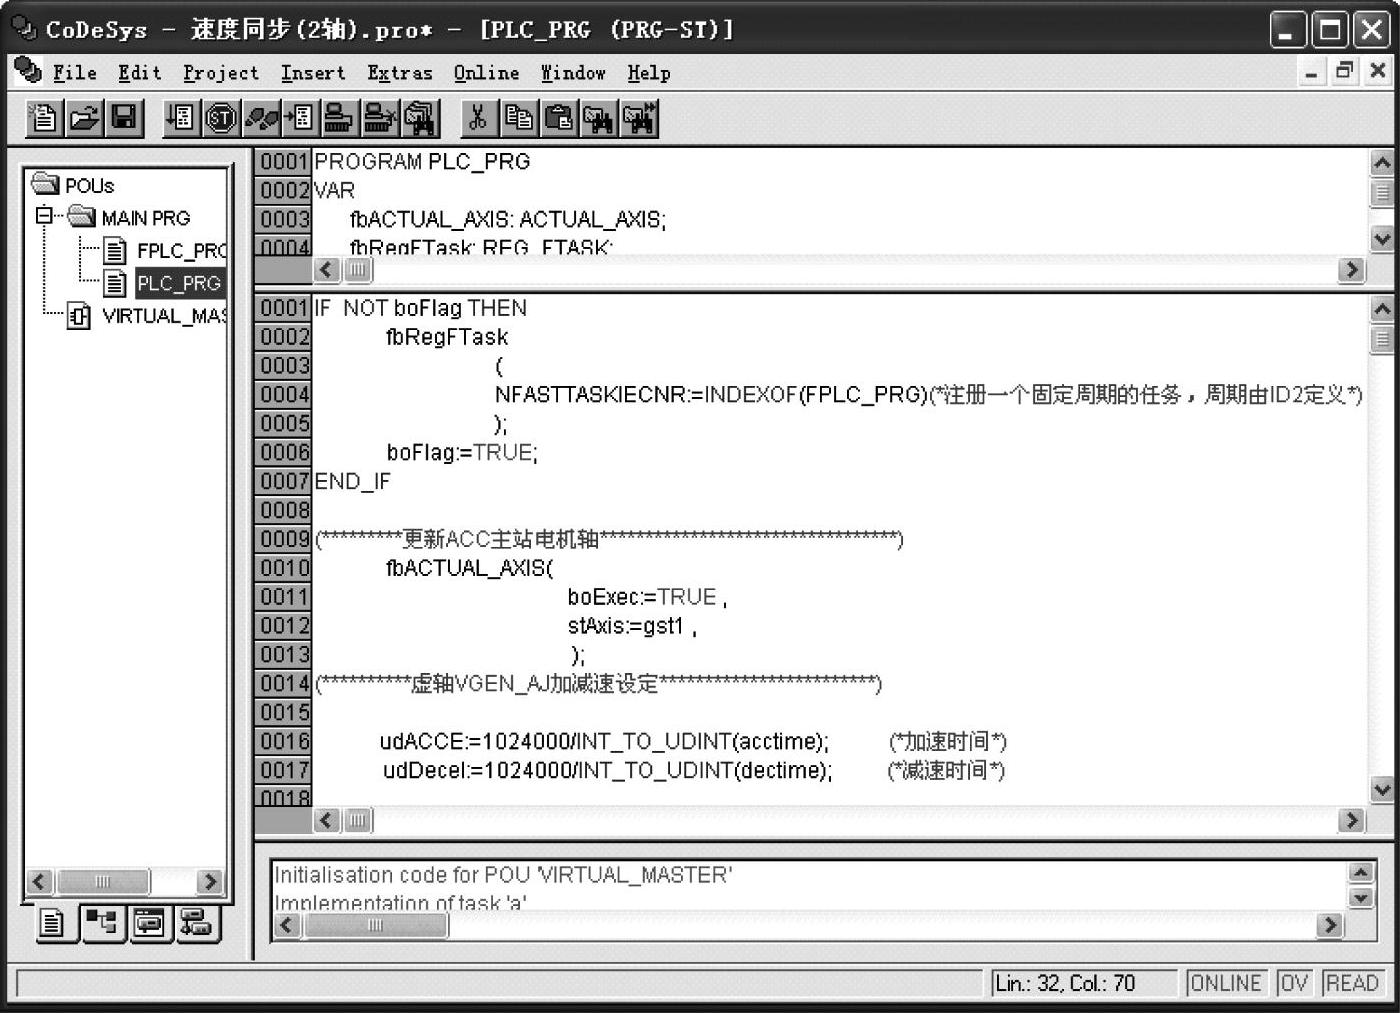Click the Logout from PLC icon

pyautogui.click(x=380, y=118)
